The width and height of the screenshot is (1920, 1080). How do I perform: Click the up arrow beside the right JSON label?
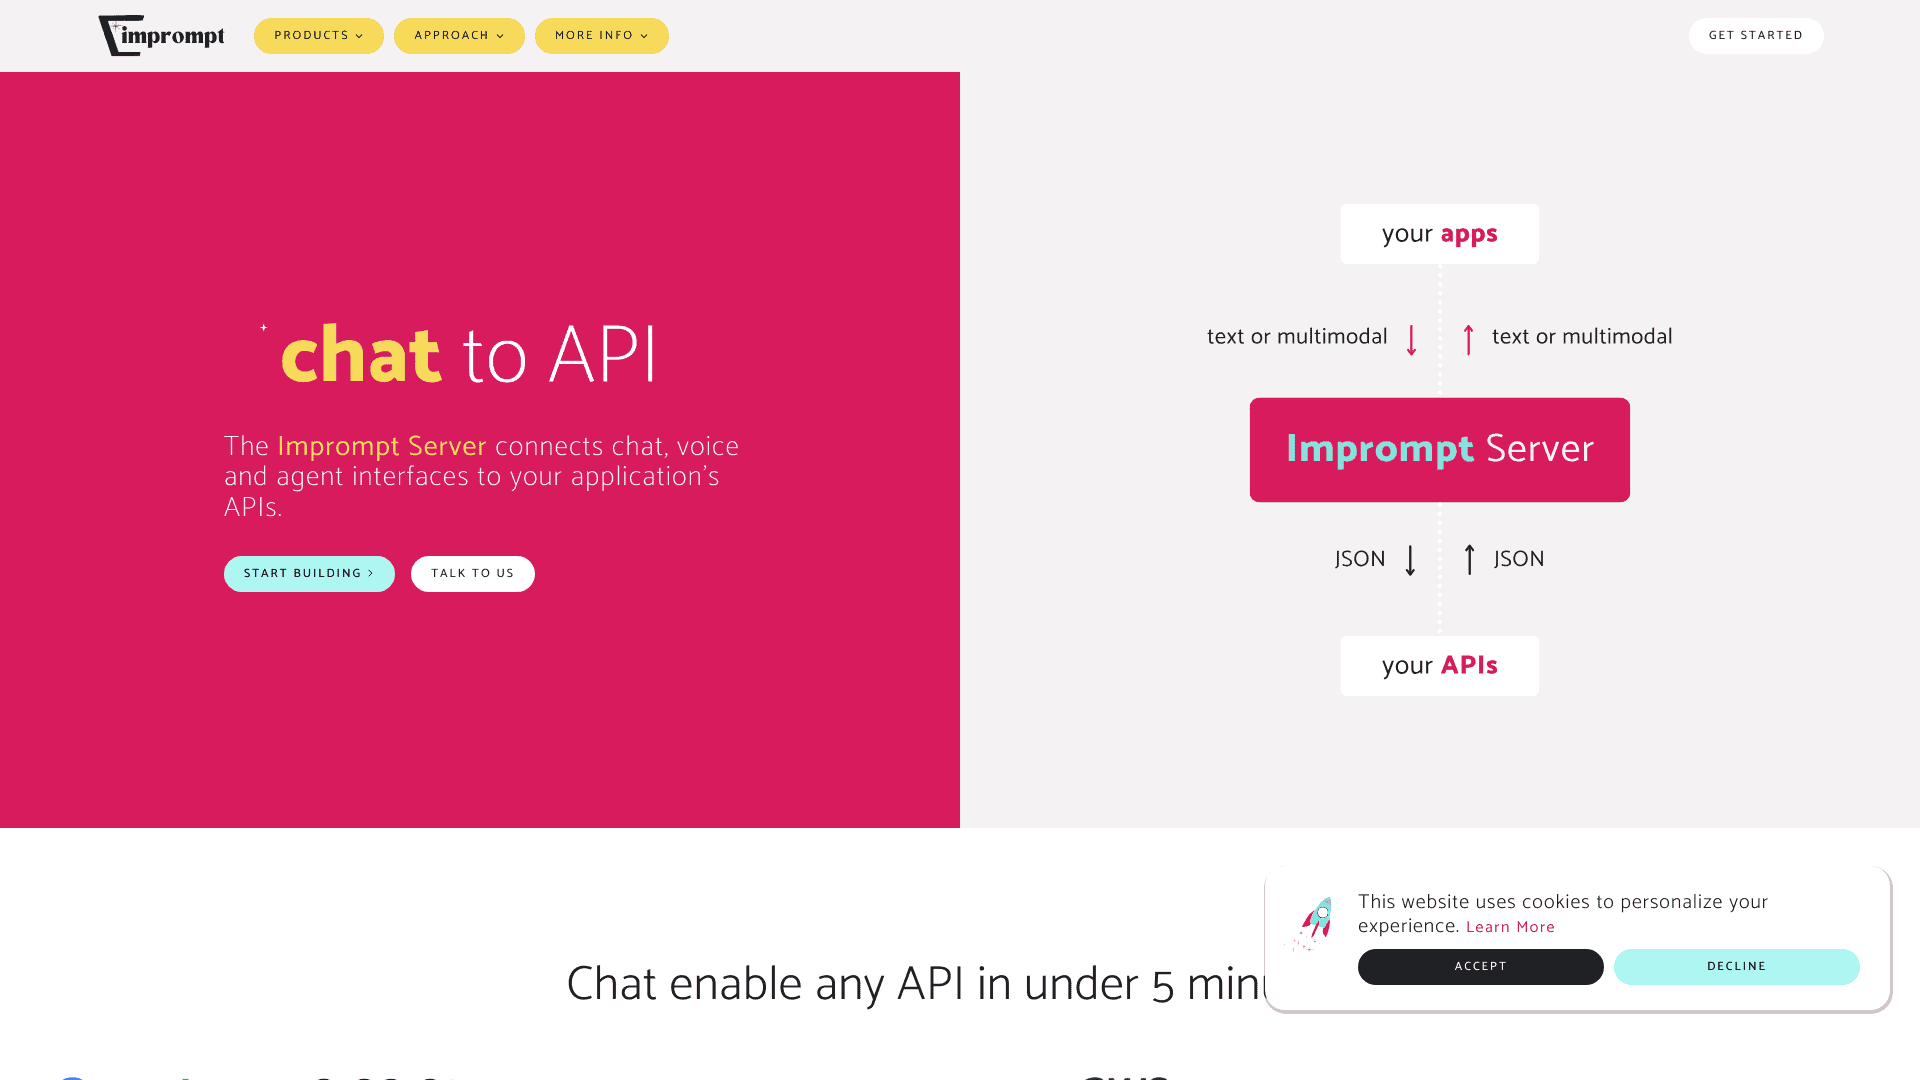coord(1468,560)
